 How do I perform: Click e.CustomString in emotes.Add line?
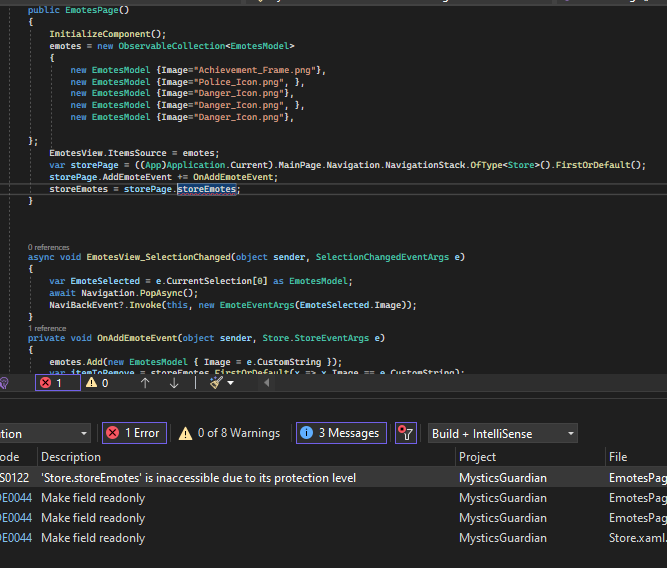284,362
